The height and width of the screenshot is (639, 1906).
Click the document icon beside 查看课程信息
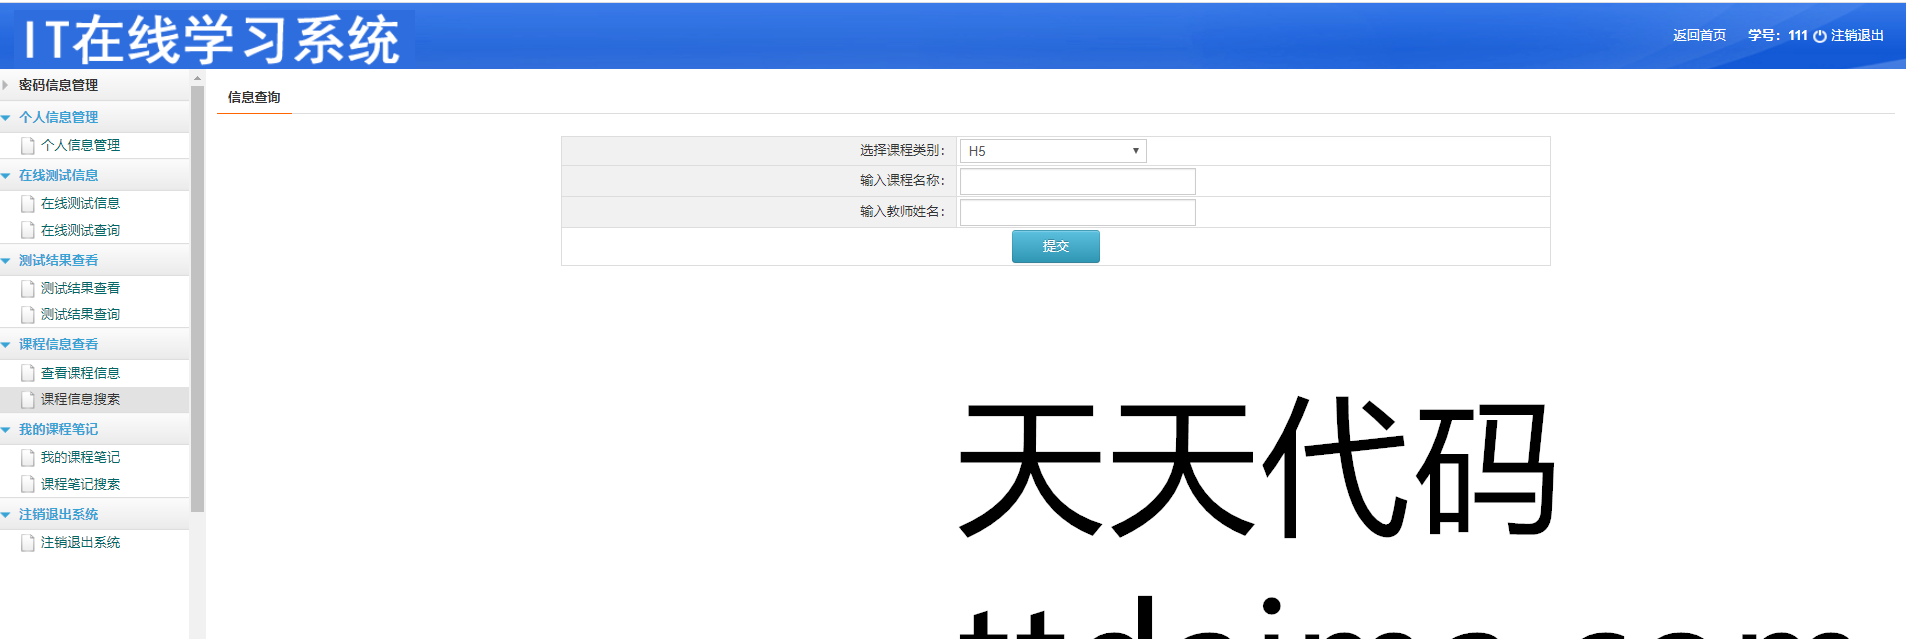click(28, 373)
